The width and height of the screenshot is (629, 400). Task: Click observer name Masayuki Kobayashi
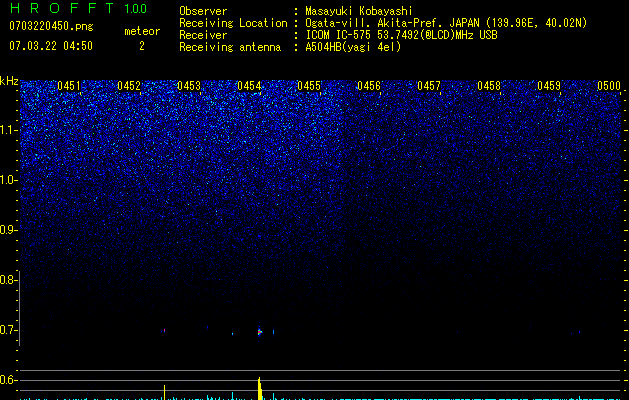click(x=359, y=11)
